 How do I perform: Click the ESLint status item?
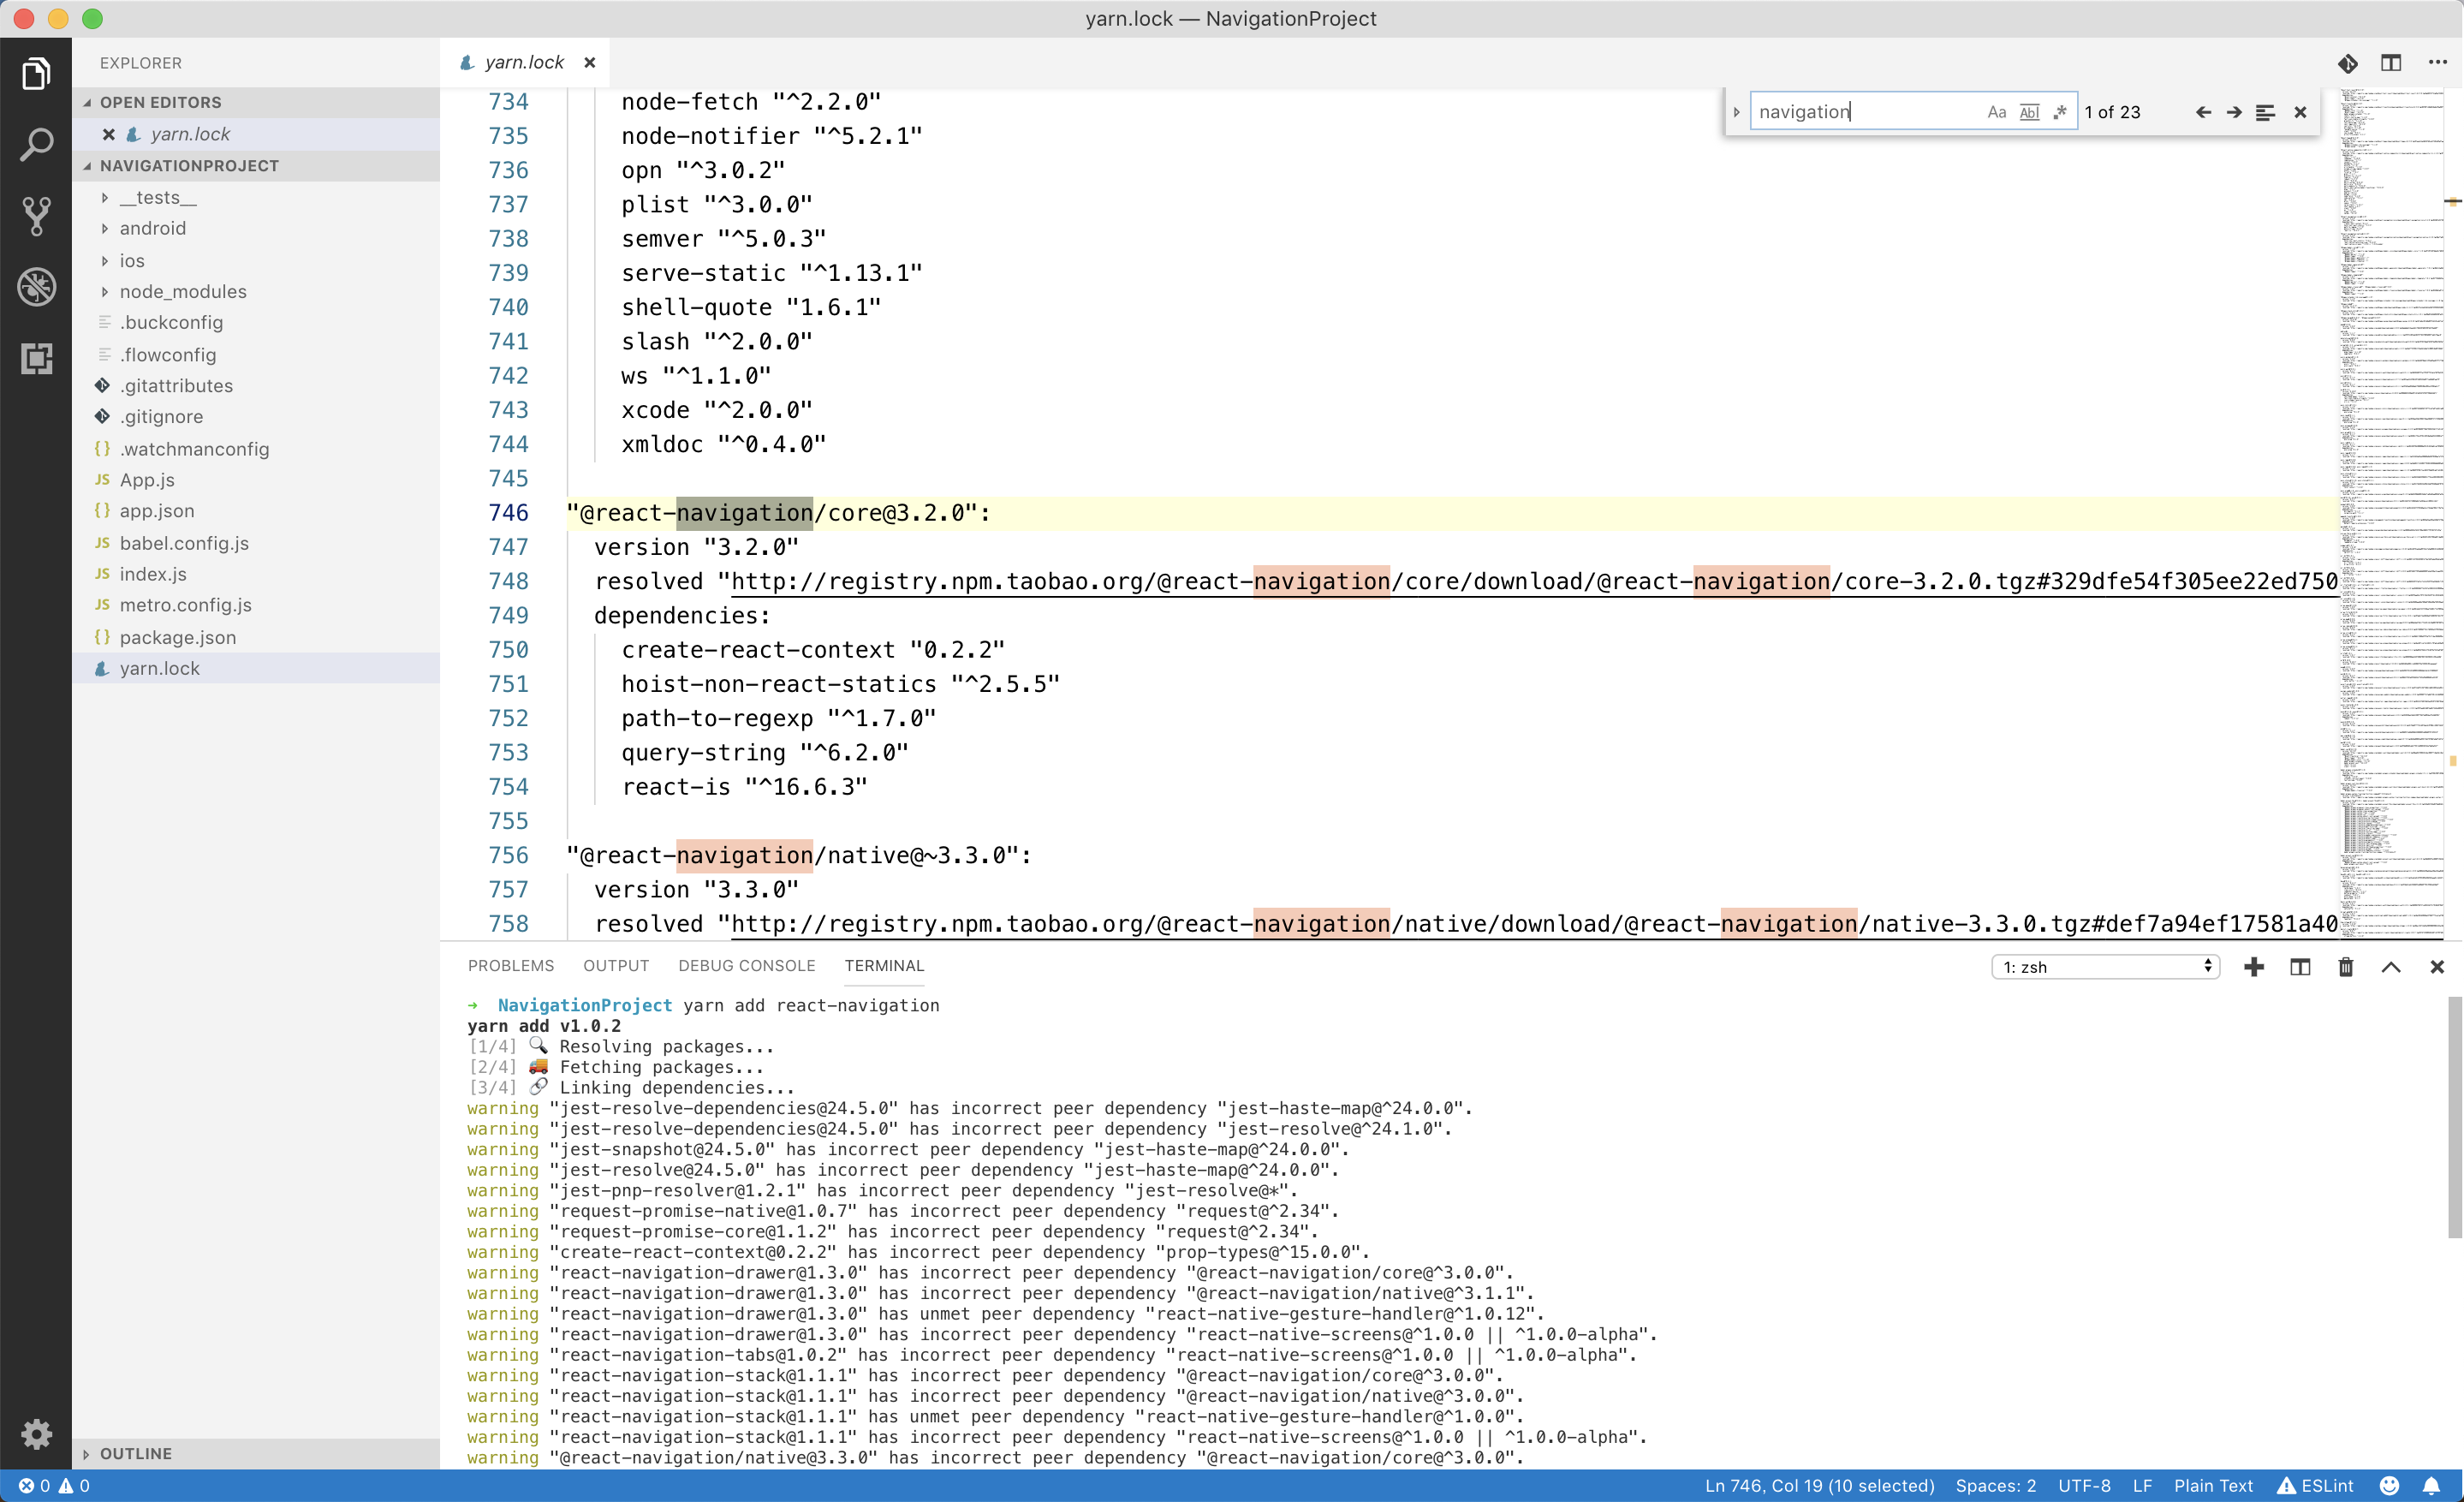click(x=2315, y=1486)
